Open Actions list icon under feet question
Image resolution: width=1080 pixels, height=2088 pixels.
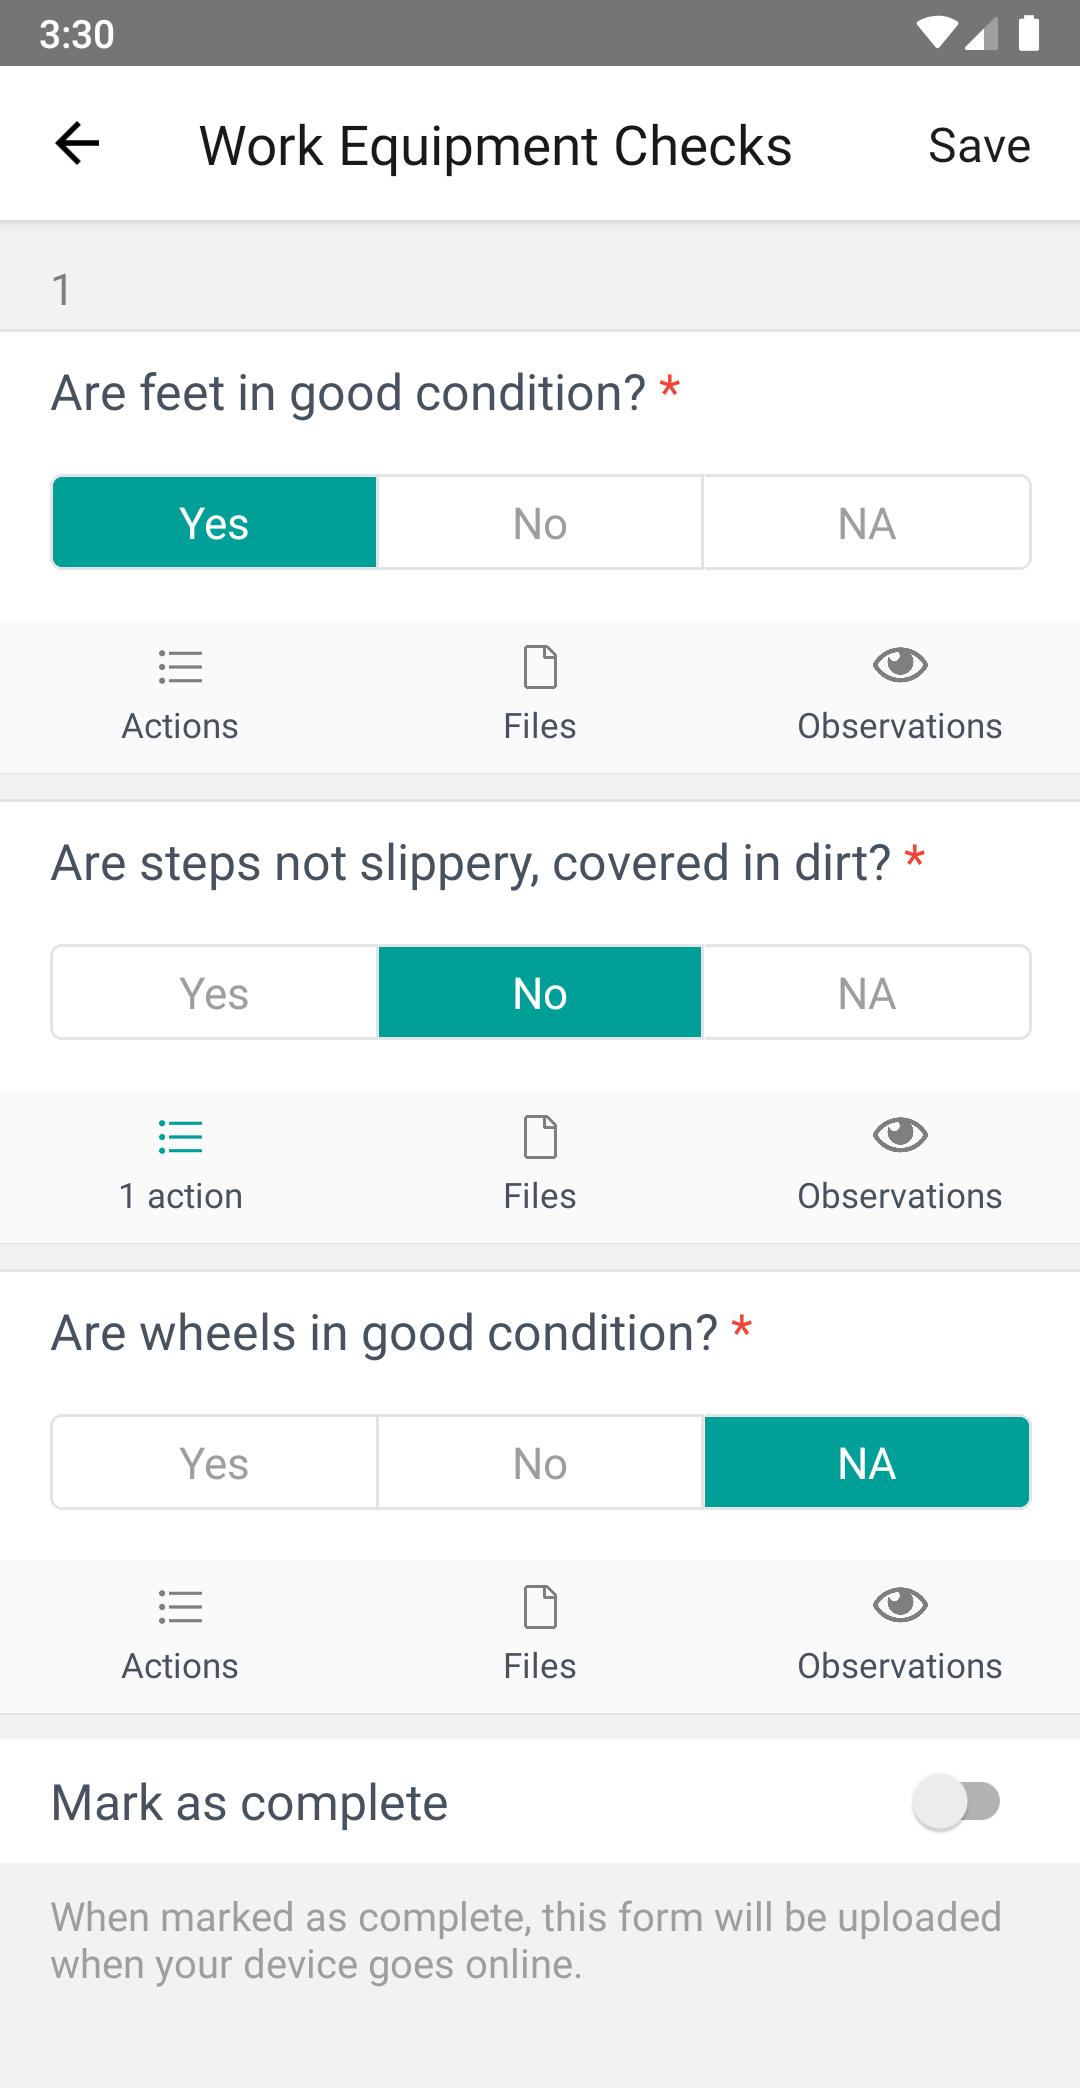point(180,667)
